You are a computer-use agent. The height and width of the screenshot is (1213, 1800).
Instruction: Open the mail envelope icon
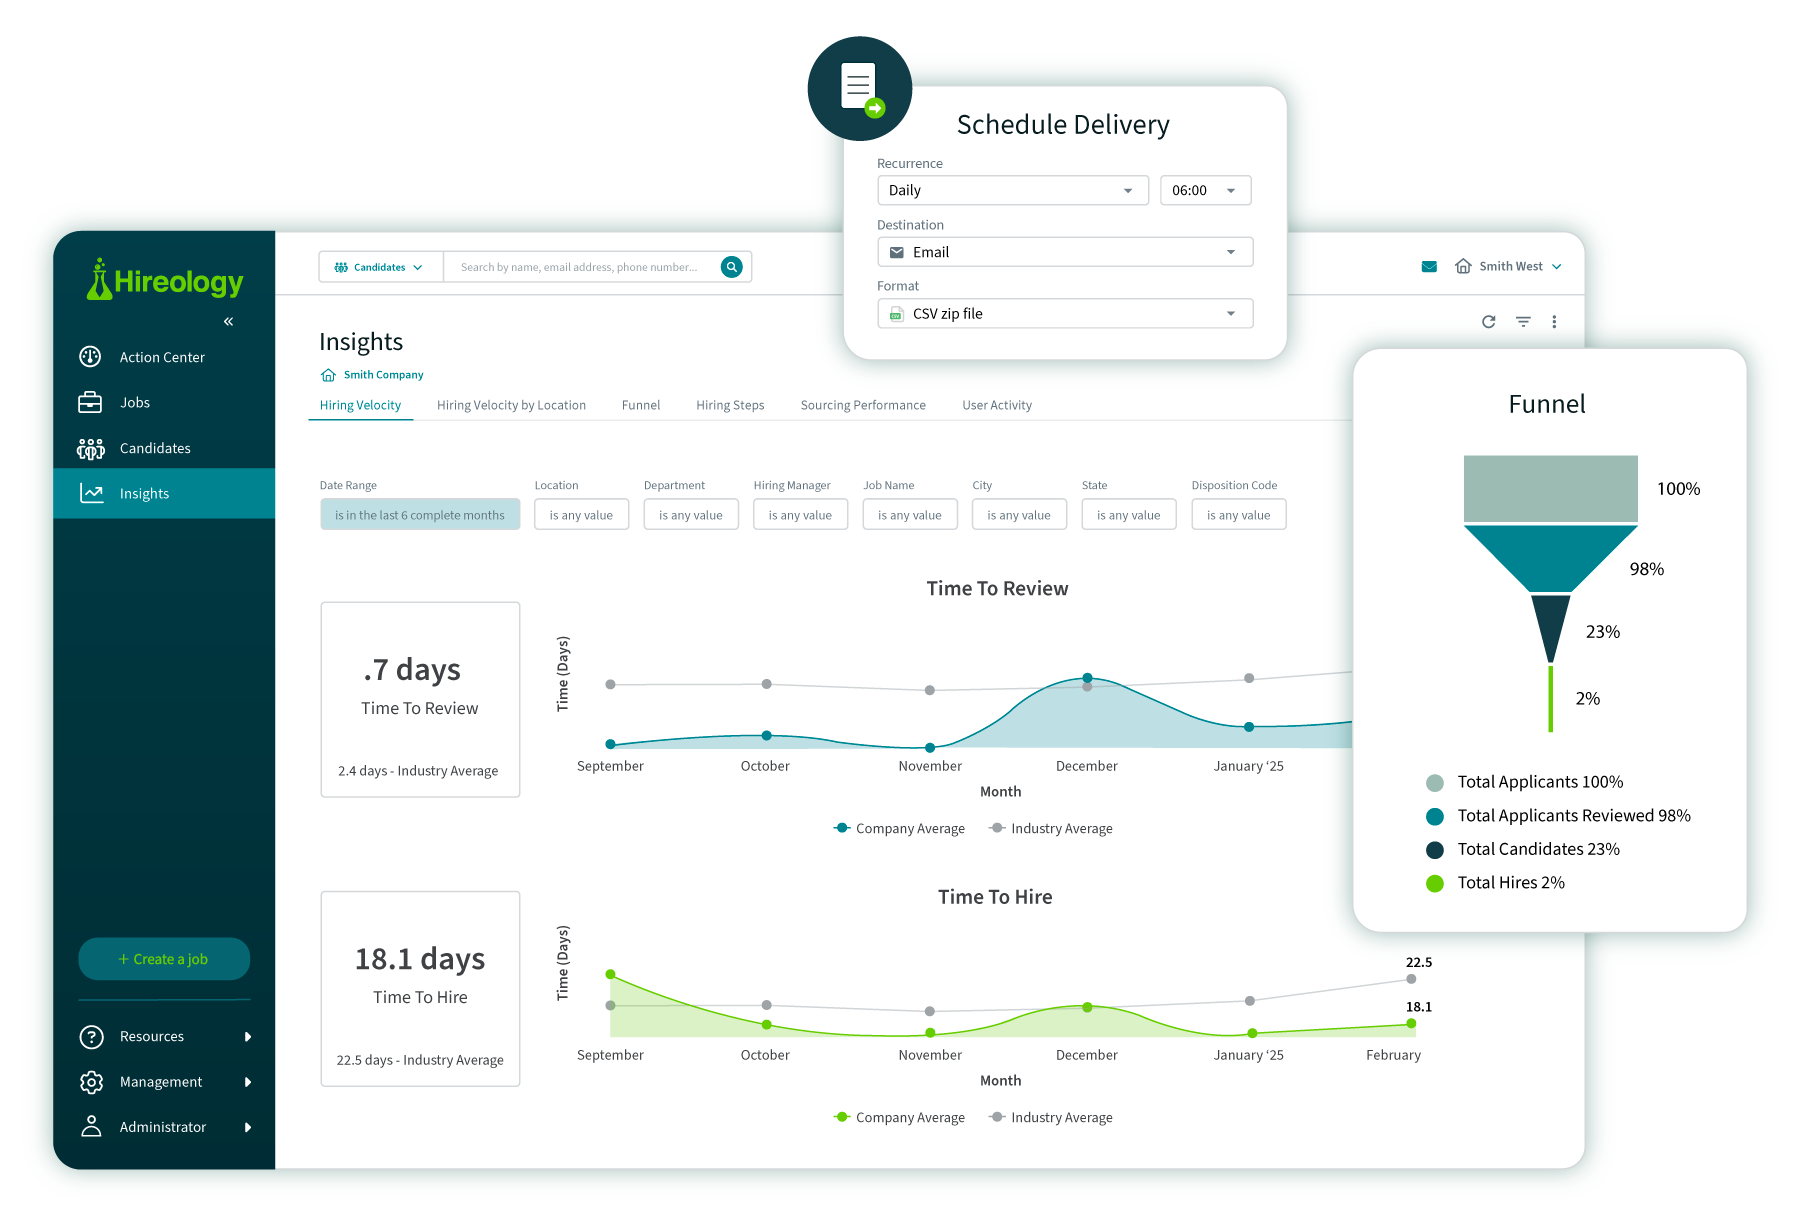(x=1429, y=267)
